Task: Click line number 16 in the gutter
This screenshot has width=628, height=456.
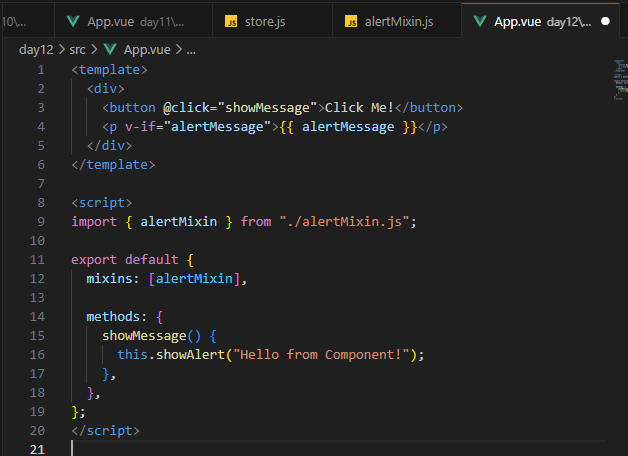Action: pos(37,354)
